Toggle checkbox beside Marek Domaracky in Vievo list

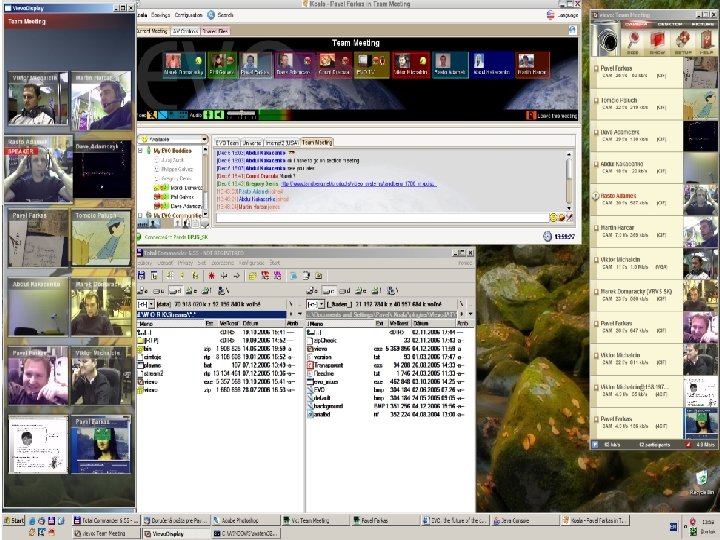click(595, 292)
